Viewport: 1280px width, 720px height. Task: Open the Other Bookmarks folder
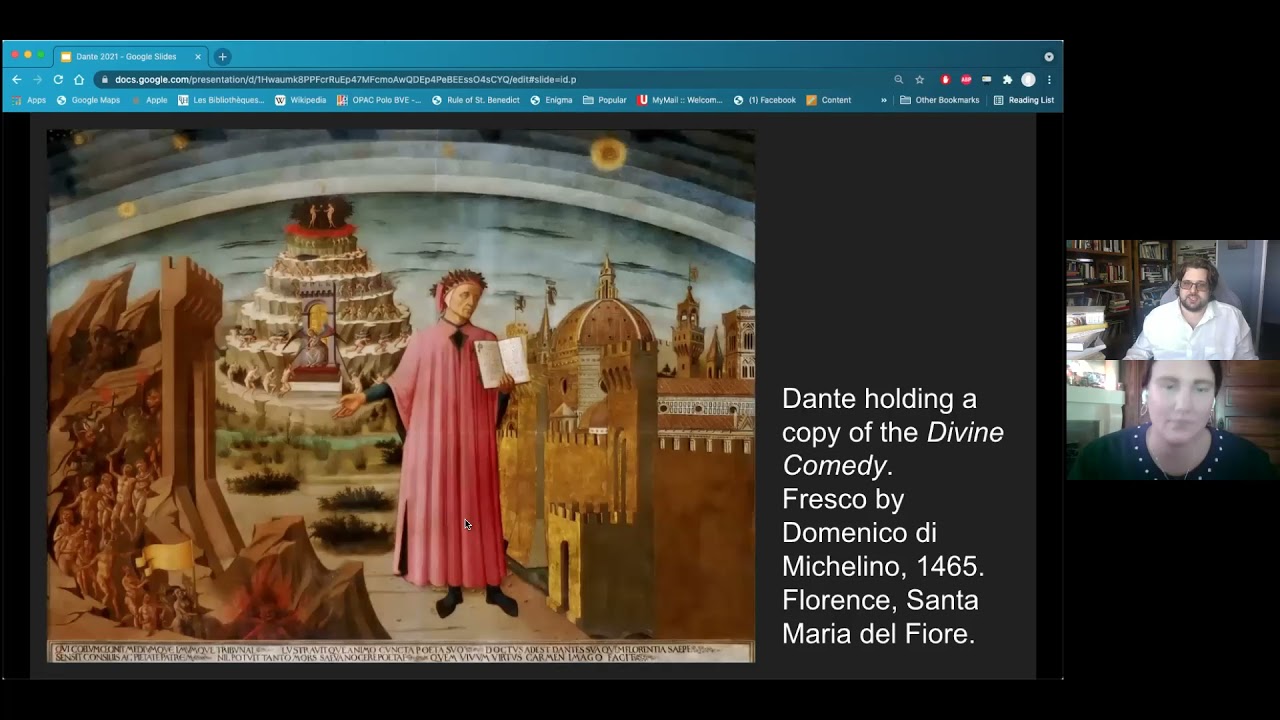pyautogui.click(x=940, y=100)
